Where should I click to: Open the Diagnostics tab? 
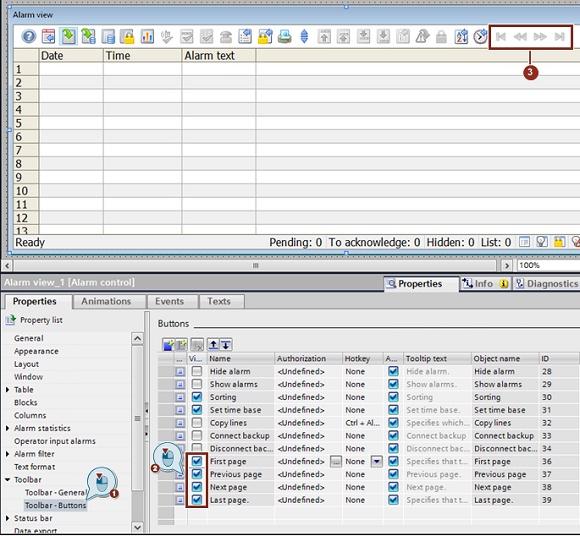click(x=547, y=284)
